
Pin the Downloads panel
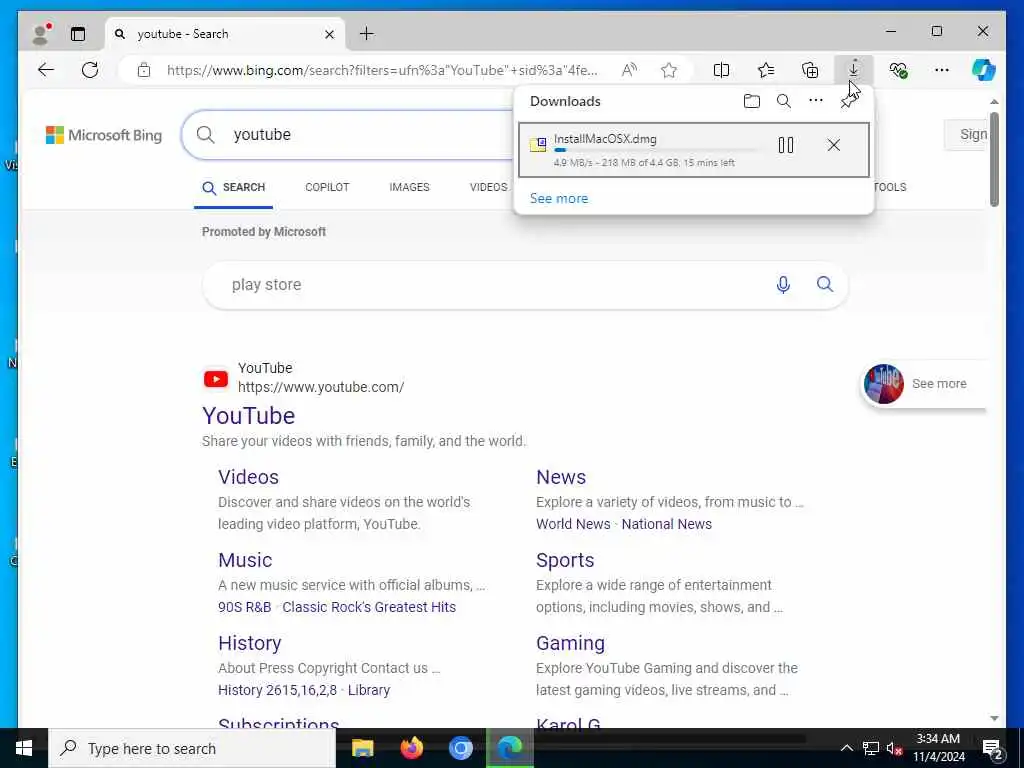(x=848, y=101)
